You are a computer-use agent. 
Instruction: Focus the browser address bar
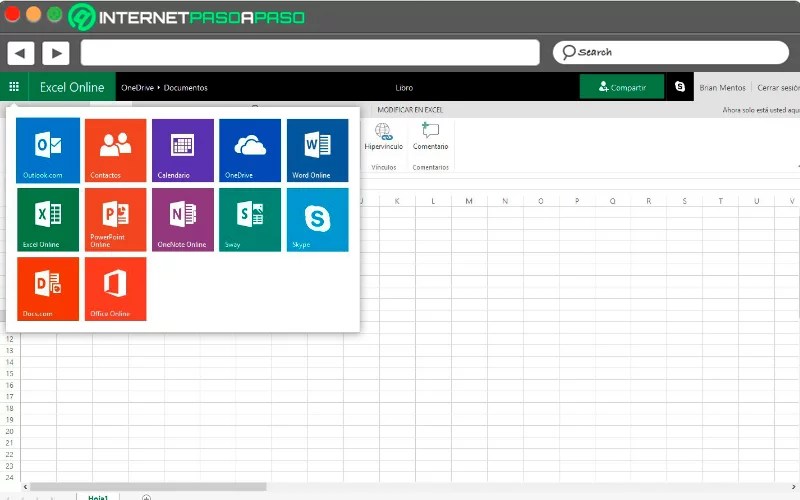coord(310,53)
